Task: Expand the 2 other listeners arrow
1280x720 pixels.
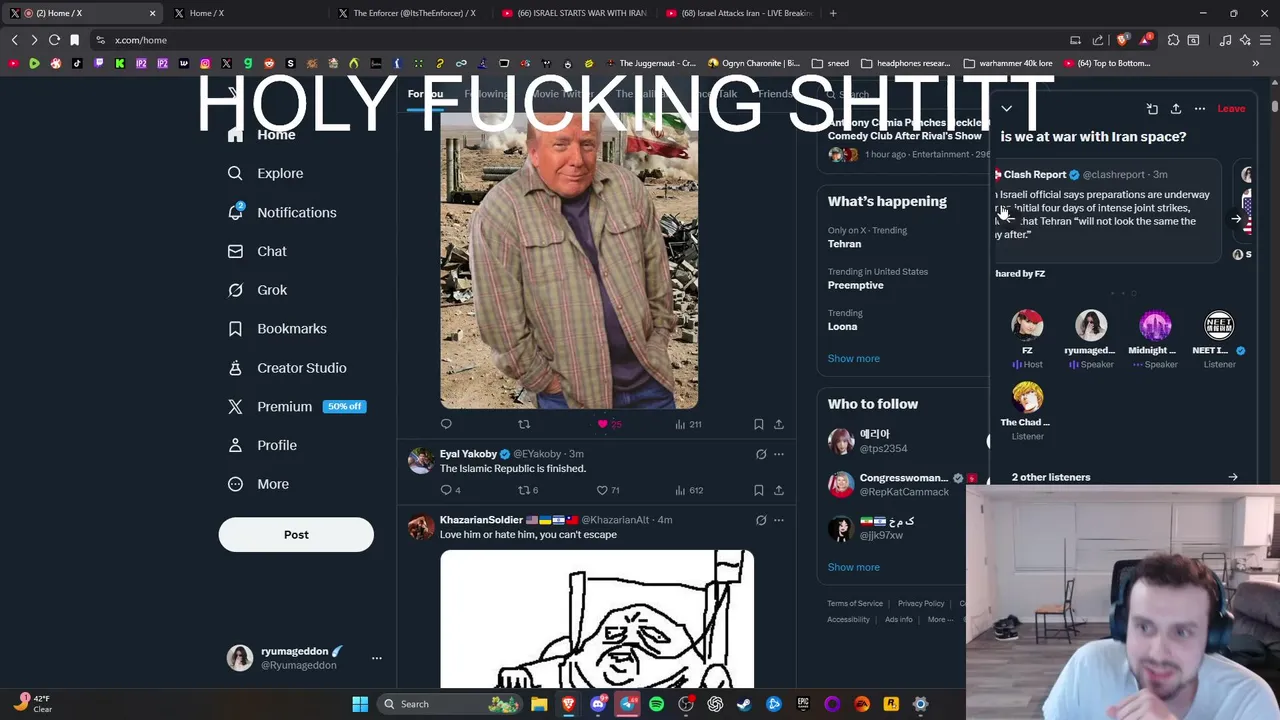Action: tap(1232, 477)
